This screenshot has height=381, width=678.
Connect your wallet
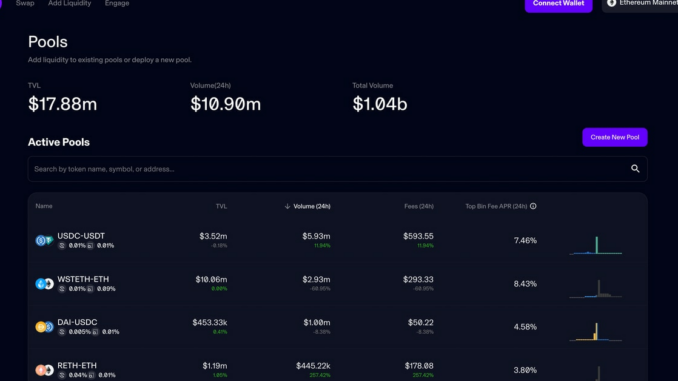558,4
